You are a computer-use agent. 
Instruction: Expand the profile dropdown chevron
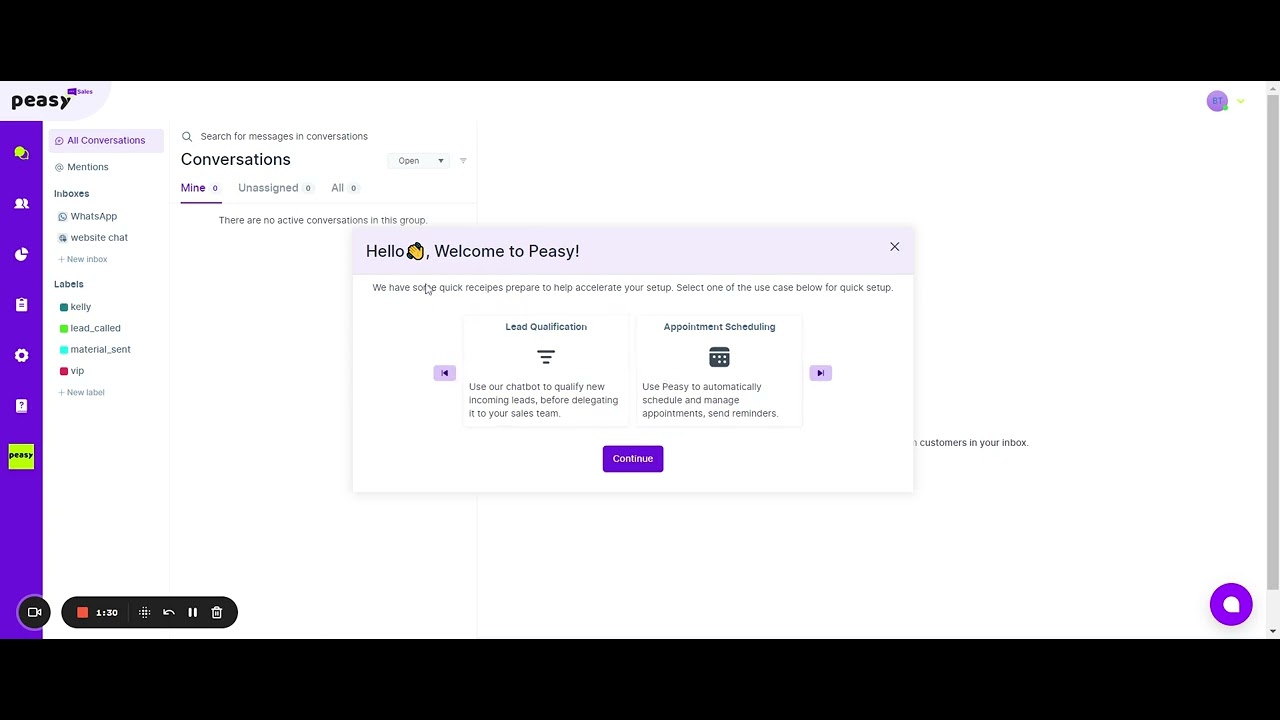point(1241,101)
